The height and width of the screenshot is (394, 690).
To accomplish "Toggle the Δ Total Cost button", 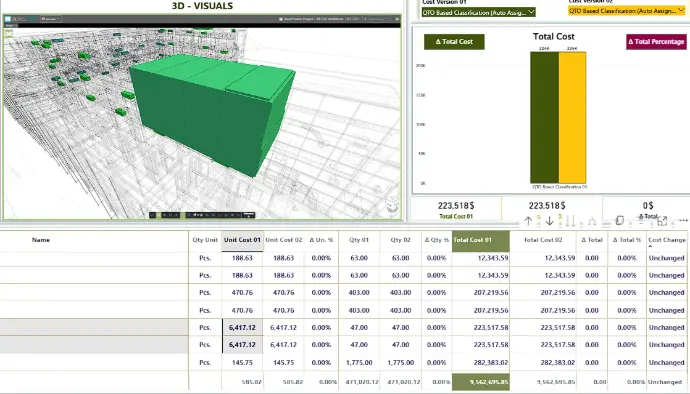I will pos(454,41).
